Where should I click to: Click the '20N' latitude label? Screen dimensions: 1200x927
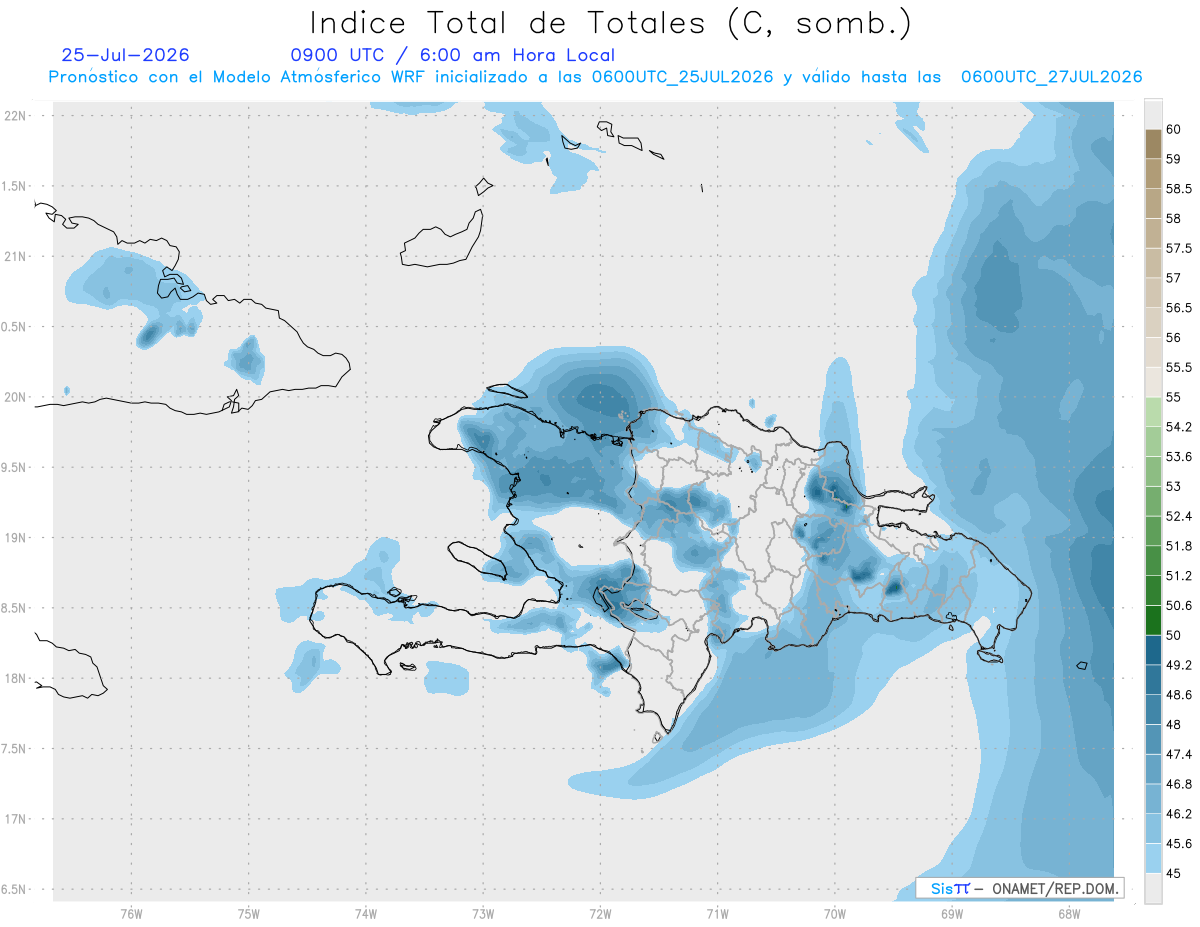point(15,397)
